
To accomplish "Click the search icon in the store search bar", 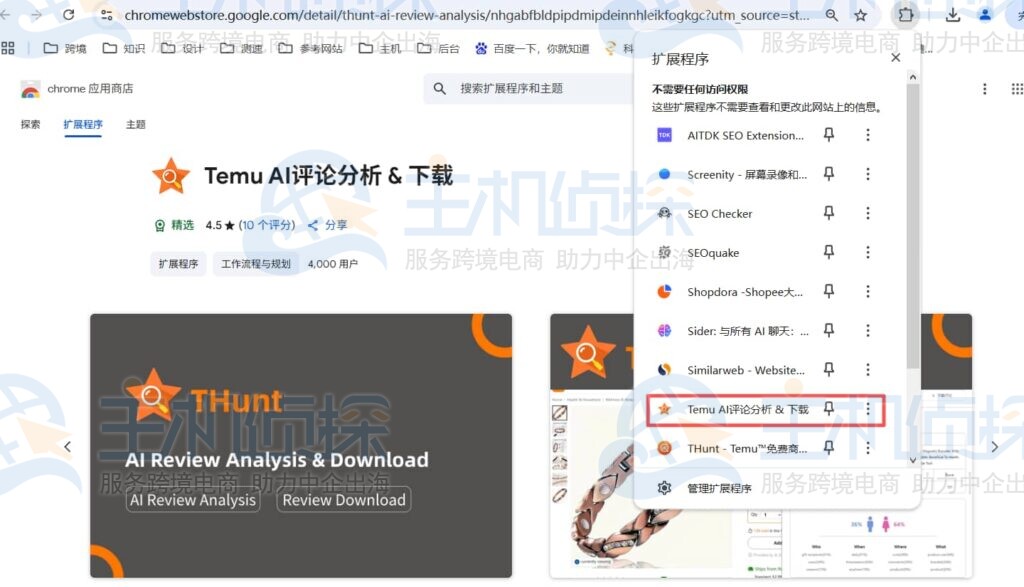I will (x=440, y=89).
